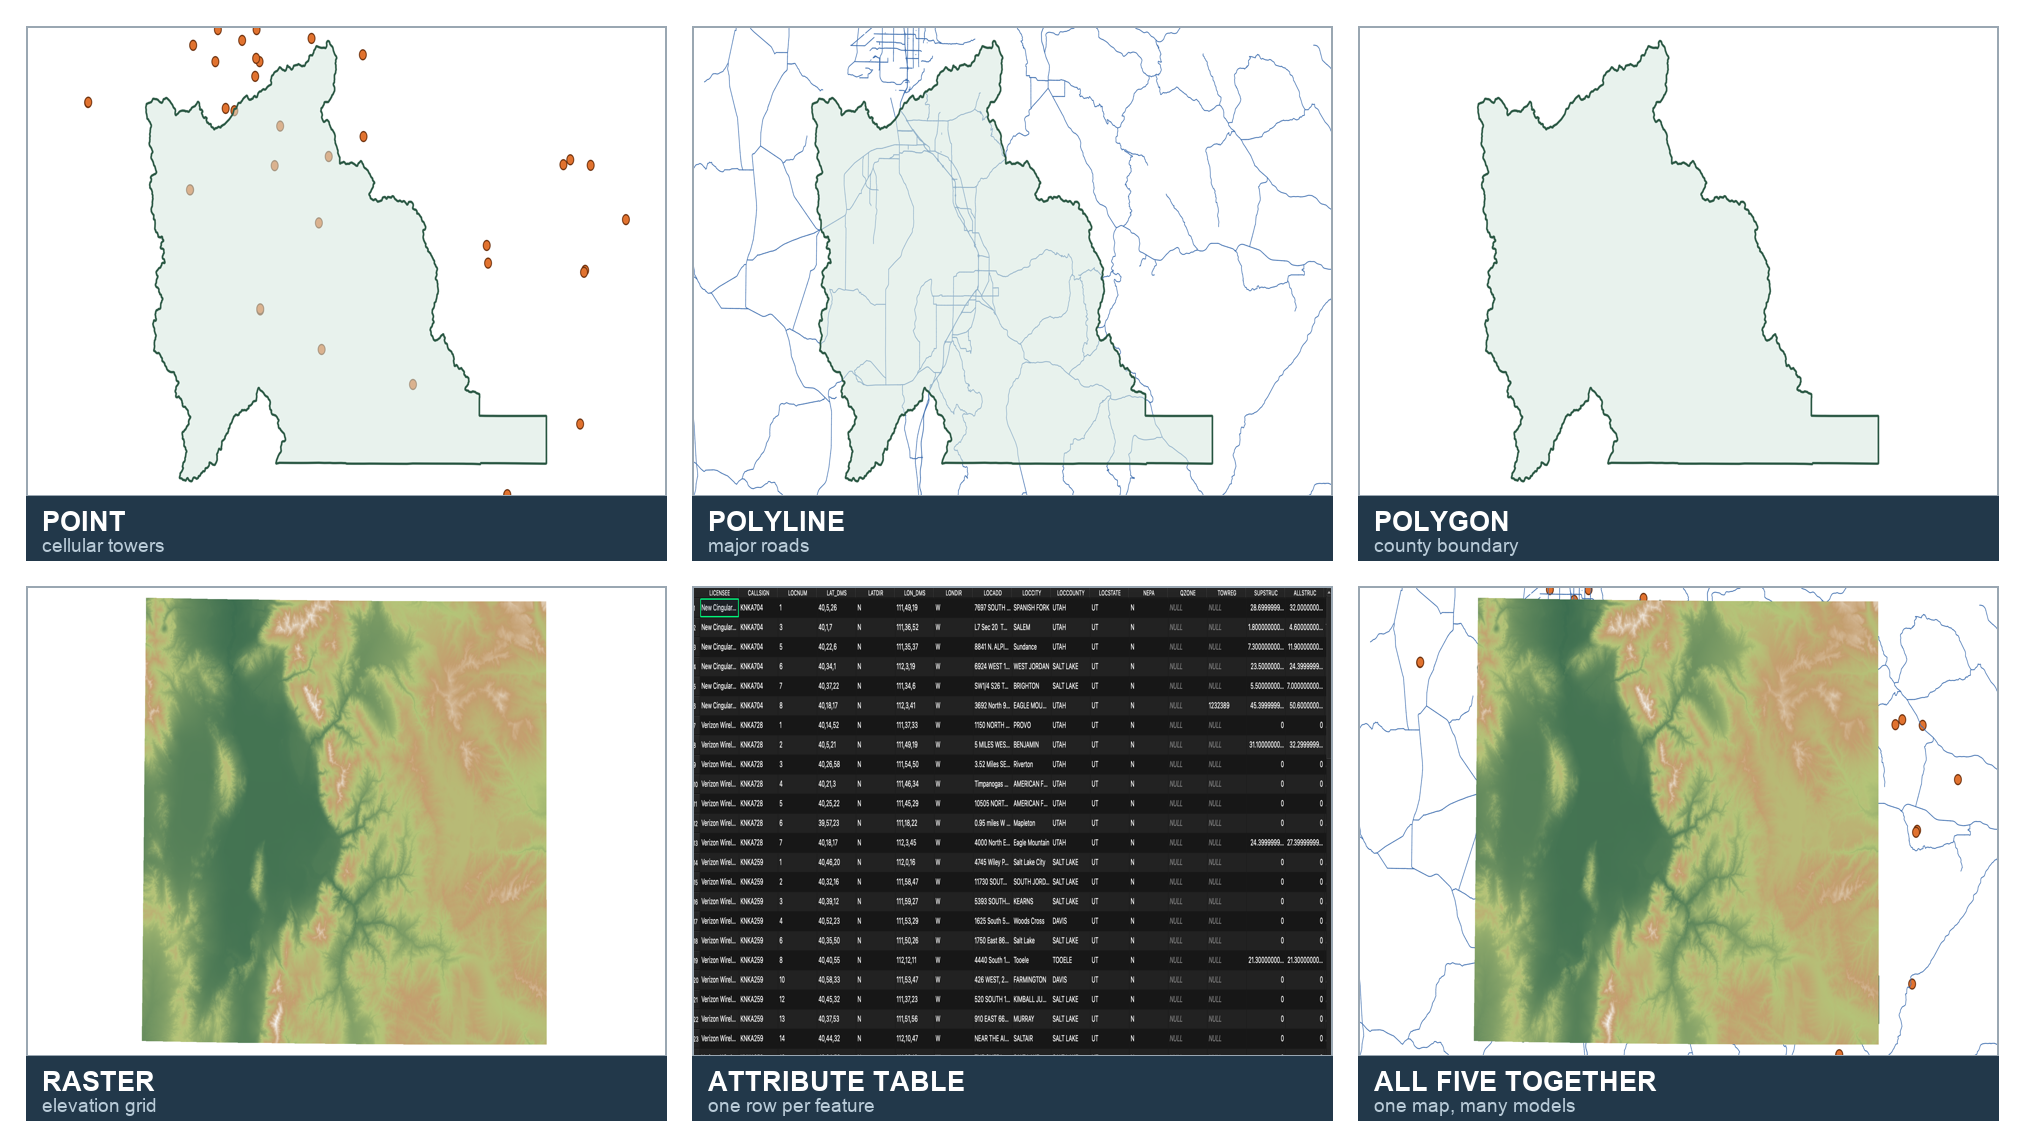Select the elevation raster image in RASTER panel
This screenshot has width=2024, height=1146.
pyautogui.click(x=345, y=821)
